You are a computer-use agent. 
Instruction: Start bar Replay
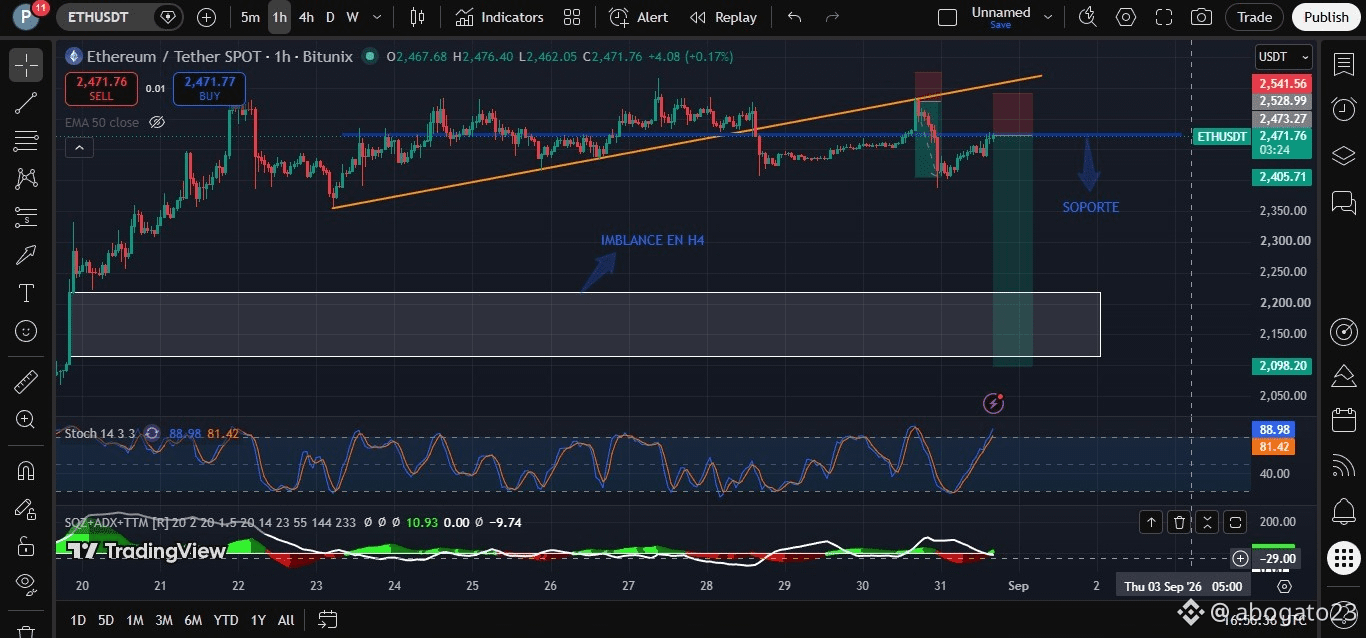coord(724,17)
